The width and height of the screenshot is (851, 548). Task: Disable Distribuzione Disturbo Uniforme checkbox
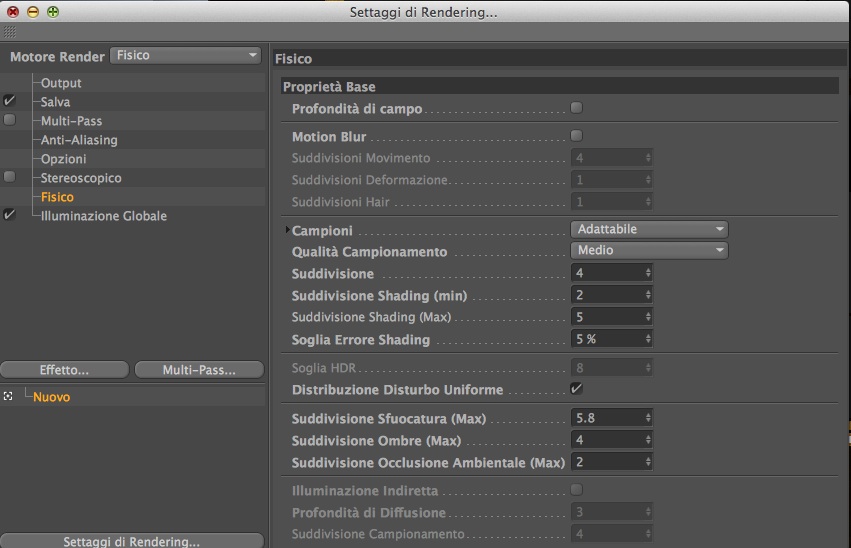tap(576, 388)
